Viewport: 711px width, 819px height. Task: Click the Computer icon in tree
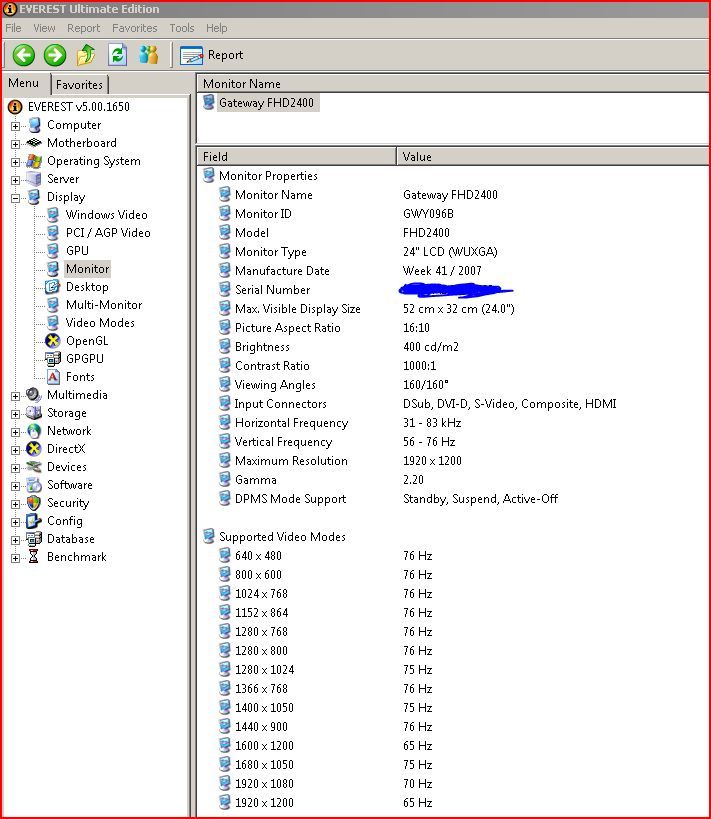[34, 125]
